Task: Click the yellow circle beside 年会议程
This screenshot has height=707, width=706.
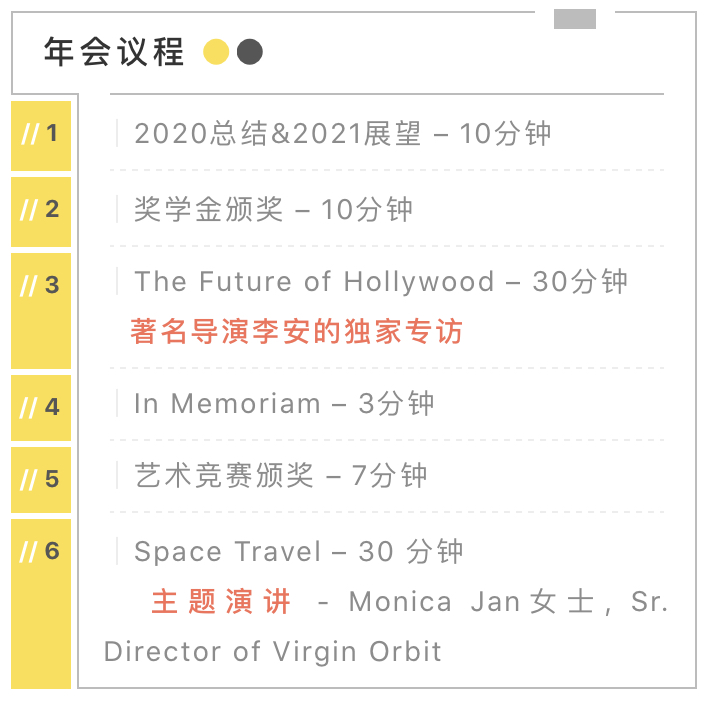Action: (x=216, y=52)
